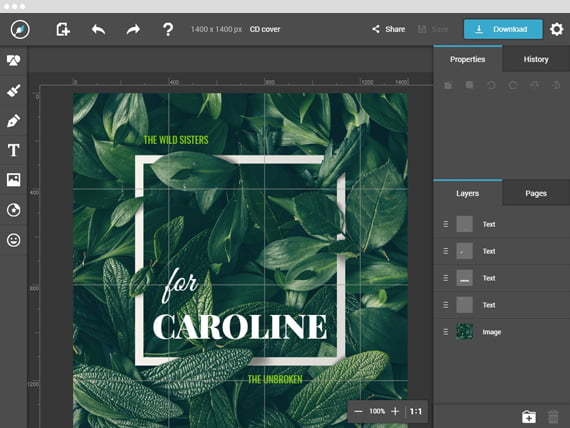This screenshot has width=570, height=428.
Task: Click the "CD cover" document title
Action: point(265,29)
